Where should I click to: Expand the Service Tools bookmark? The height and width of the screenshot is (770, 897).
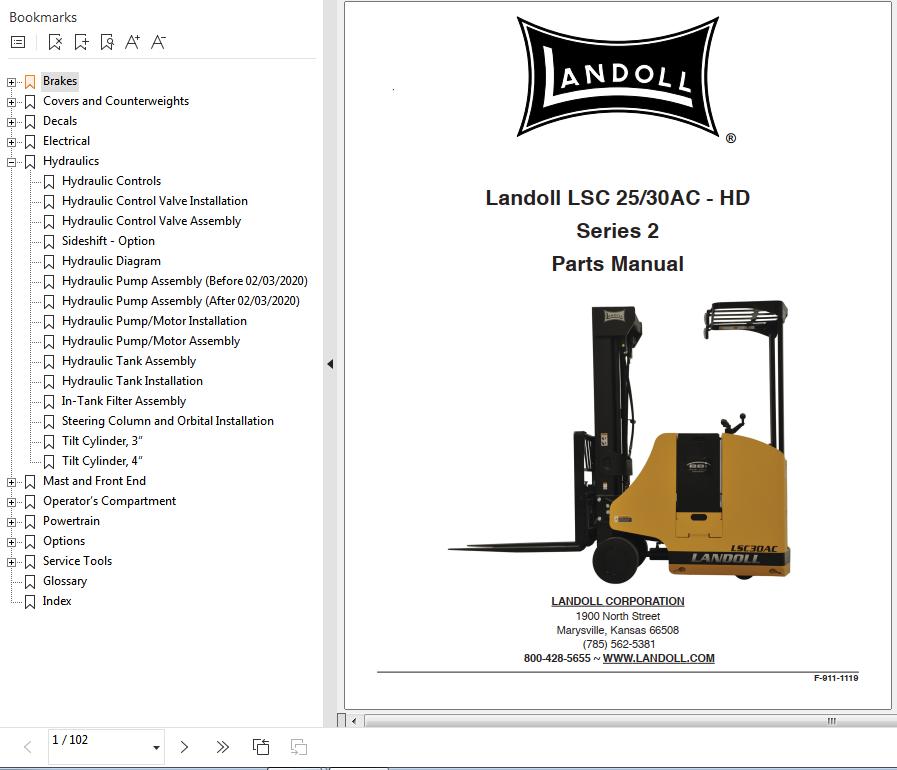point(11,562)
